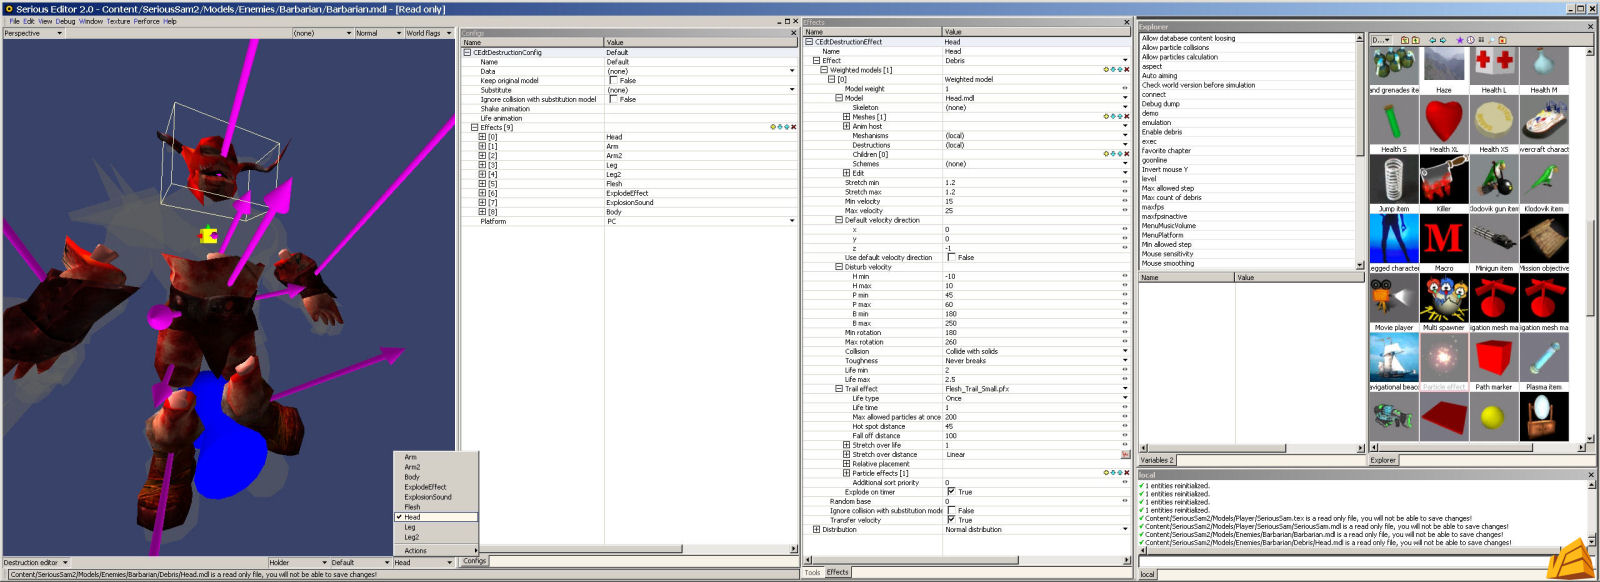Open the Holder dropdown in viewport footer
The image size is (1600, 582).
(x=298, y=562)
